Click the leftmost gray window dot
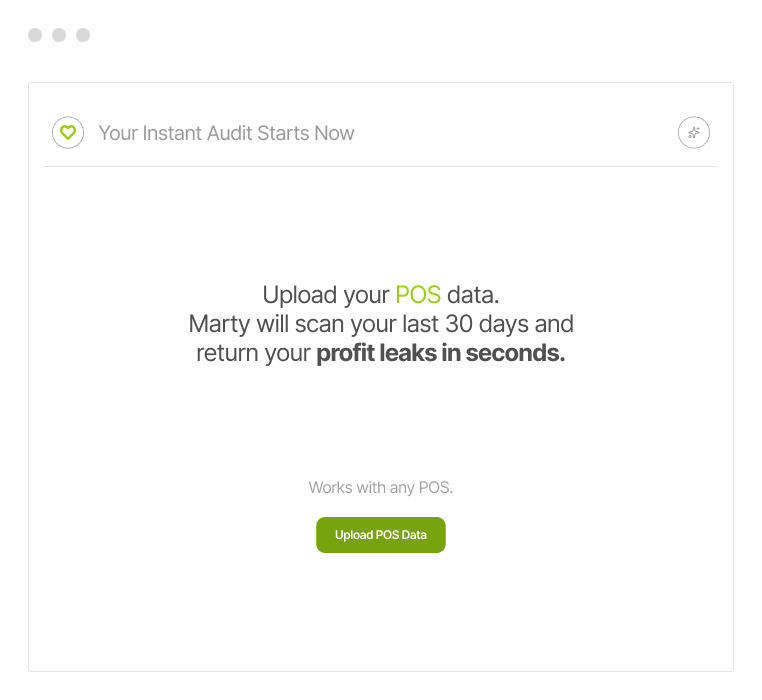This screenshot has width=762, height=700. (x=35, y=35)
